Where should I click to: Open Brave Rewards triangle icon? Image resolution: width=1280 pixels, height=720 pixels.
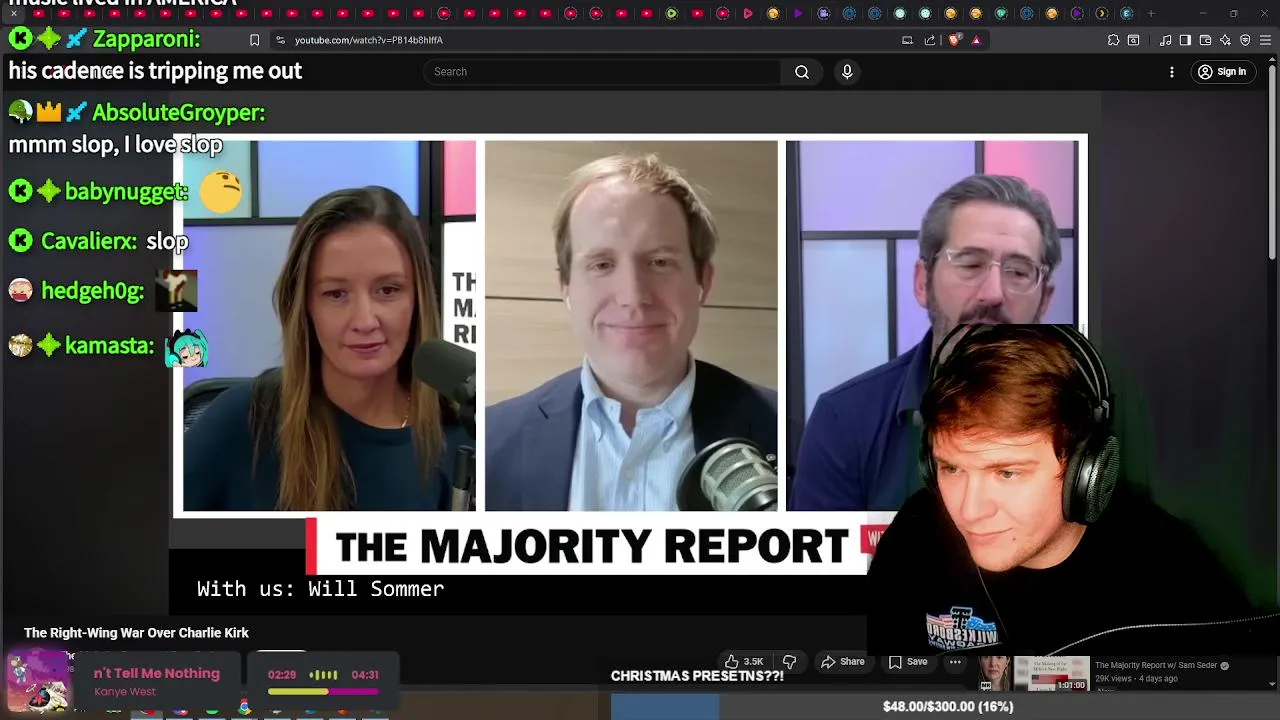[x=976, y=40]
